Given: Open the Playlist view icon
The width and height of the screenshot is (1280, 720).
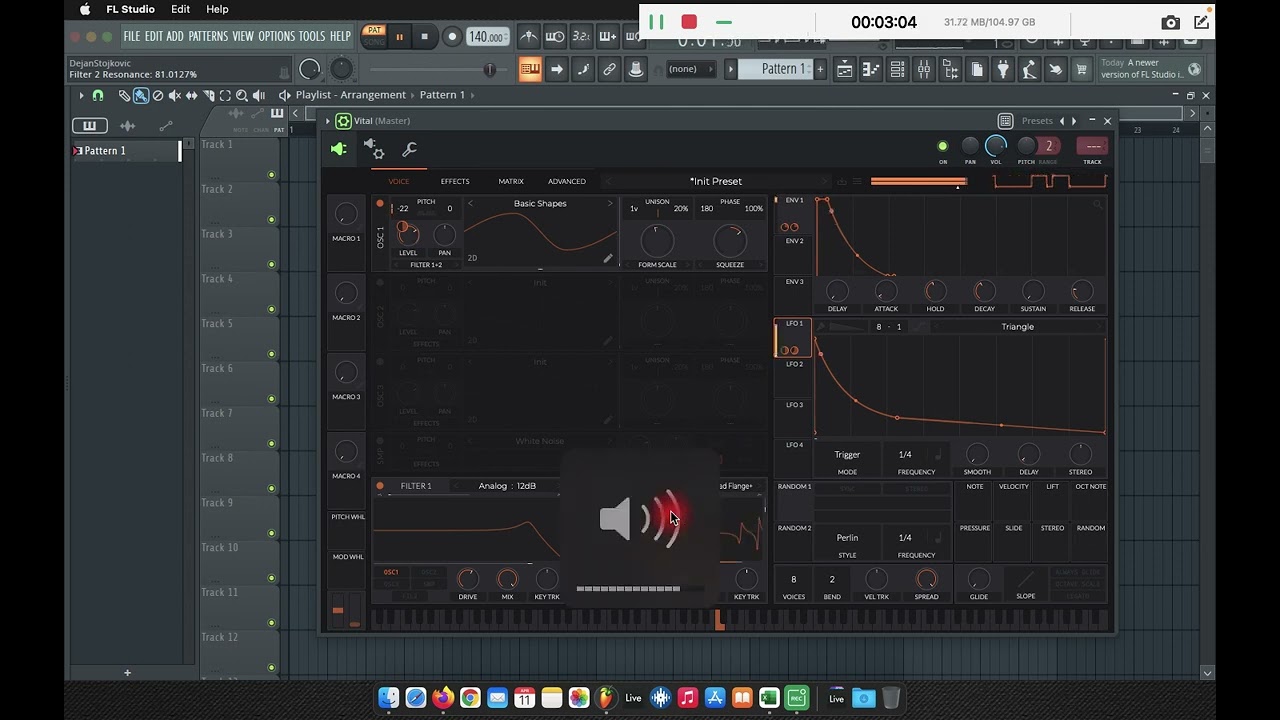Looking at the screenshot, I should tap(845, 69).
